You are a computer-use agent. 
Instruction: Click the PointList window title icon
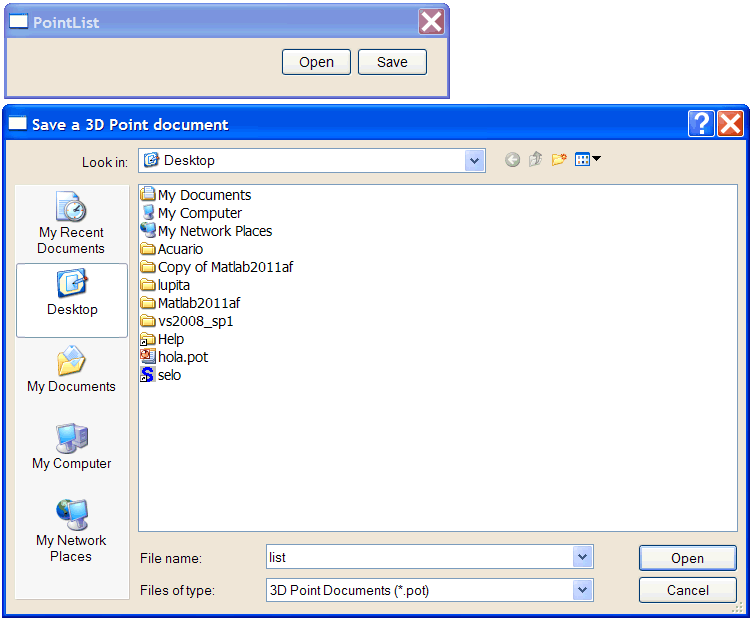pos(19,22)
